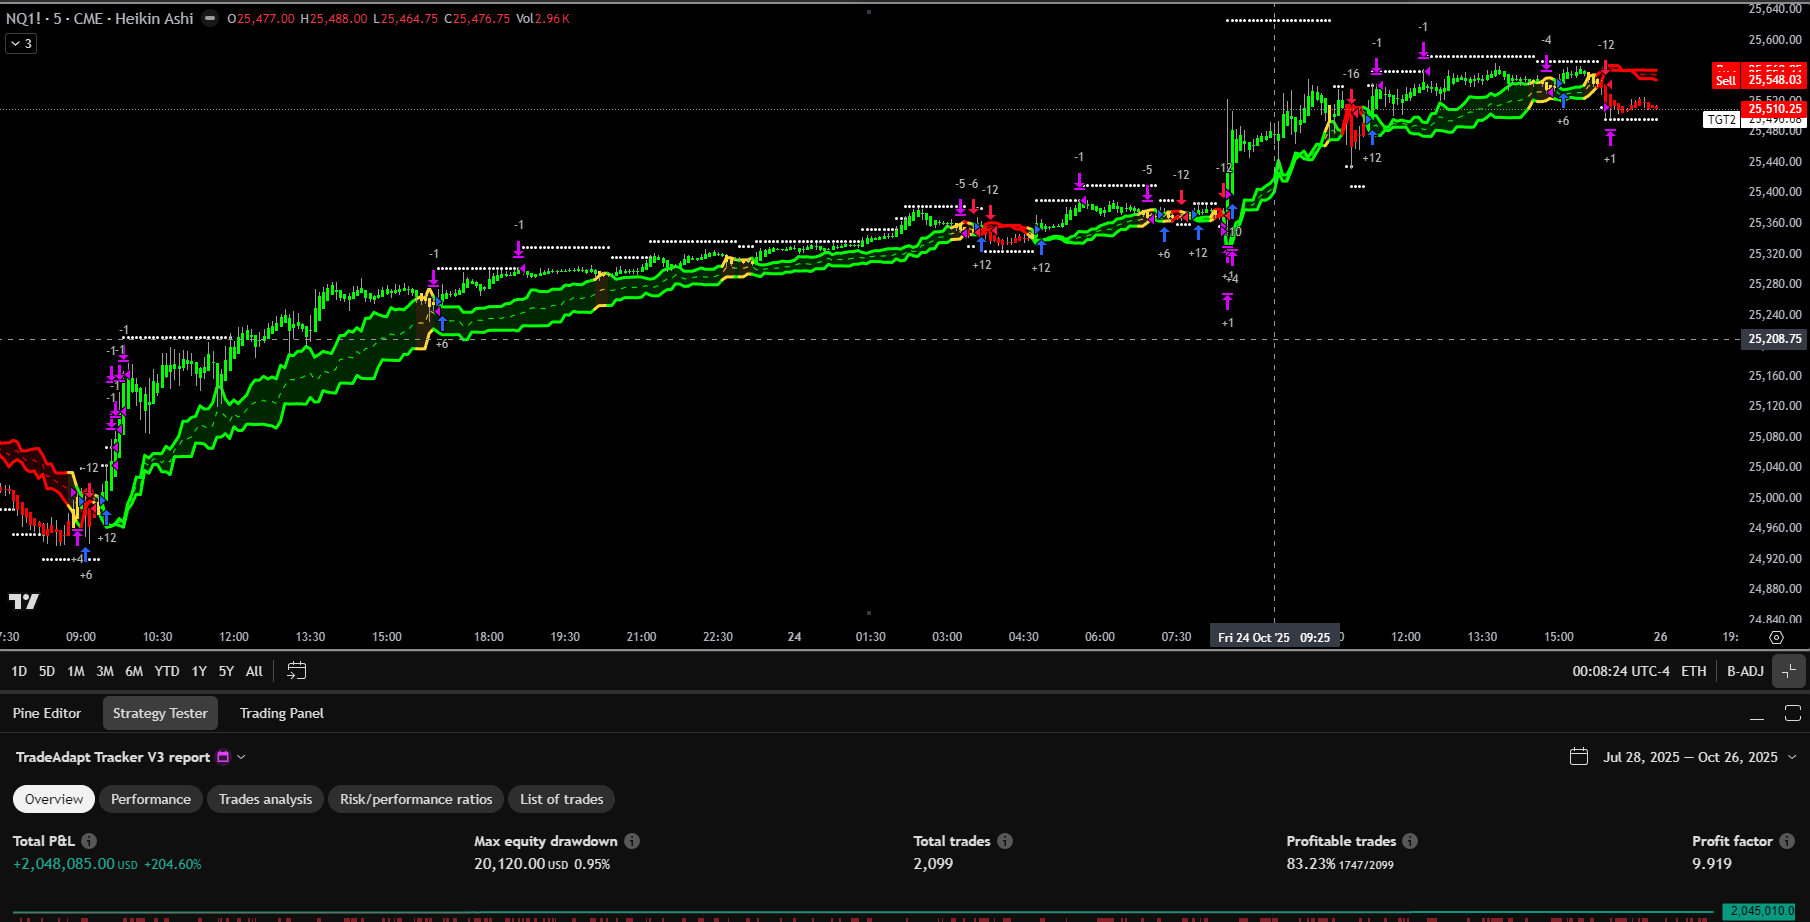Click the info icon beside Max equity drawdown
The width and height of the screenshot is (1810, 922).
[632, 841]
